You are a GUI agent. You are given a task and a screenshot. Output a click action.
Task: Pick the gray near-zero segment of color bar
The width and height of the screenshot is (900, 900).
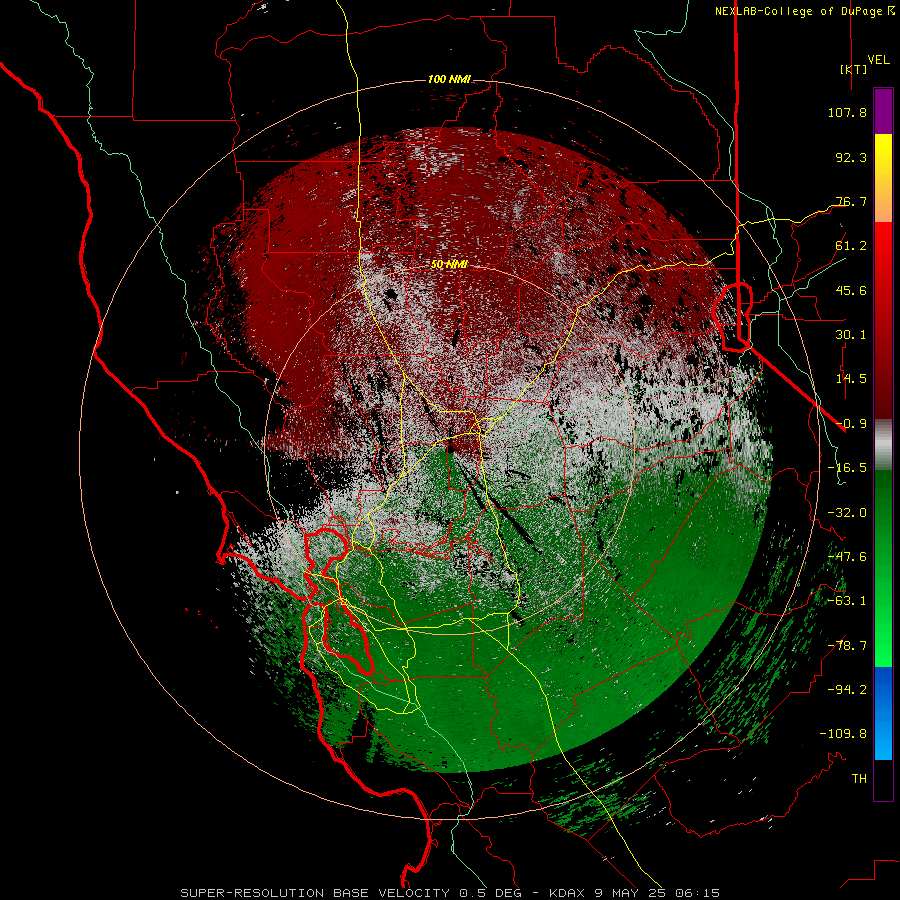click(x=883, y=442)
